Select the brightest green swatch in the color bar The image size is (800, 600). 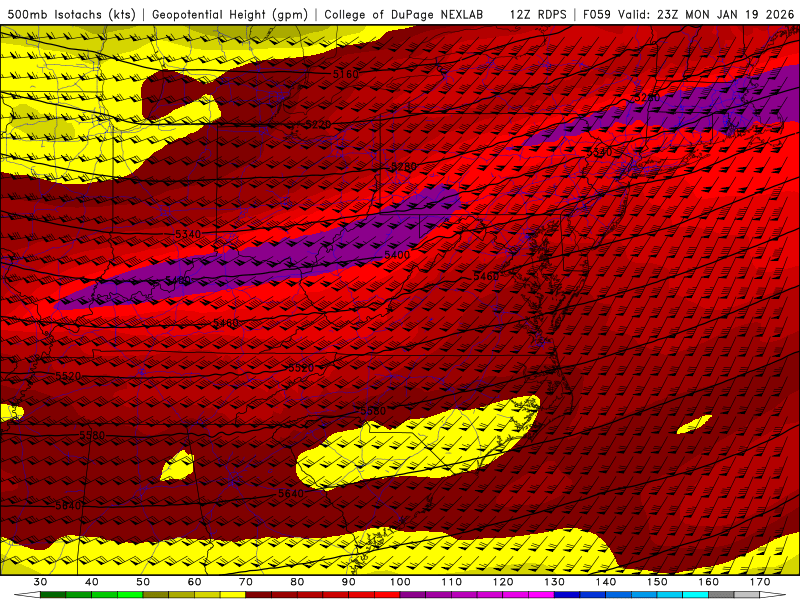click(130, 595)
